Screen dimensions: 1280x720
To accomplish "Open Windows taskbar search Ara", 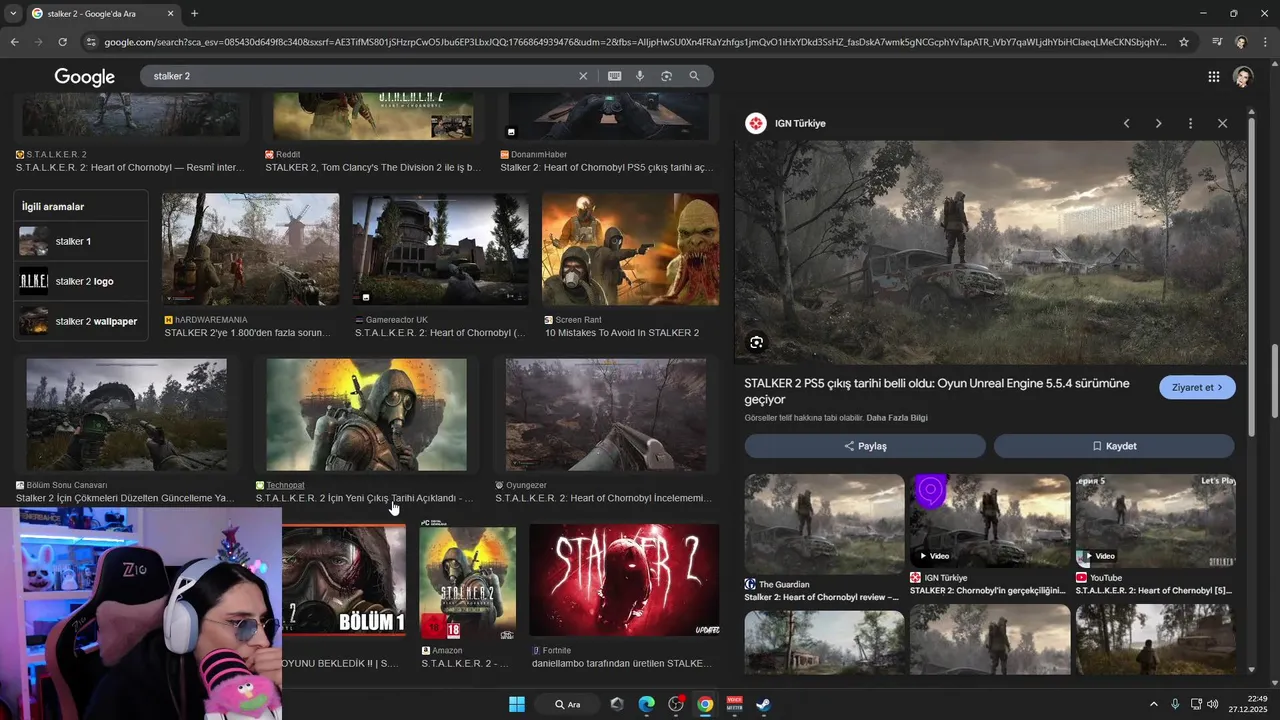I will (x=568, y=704).
